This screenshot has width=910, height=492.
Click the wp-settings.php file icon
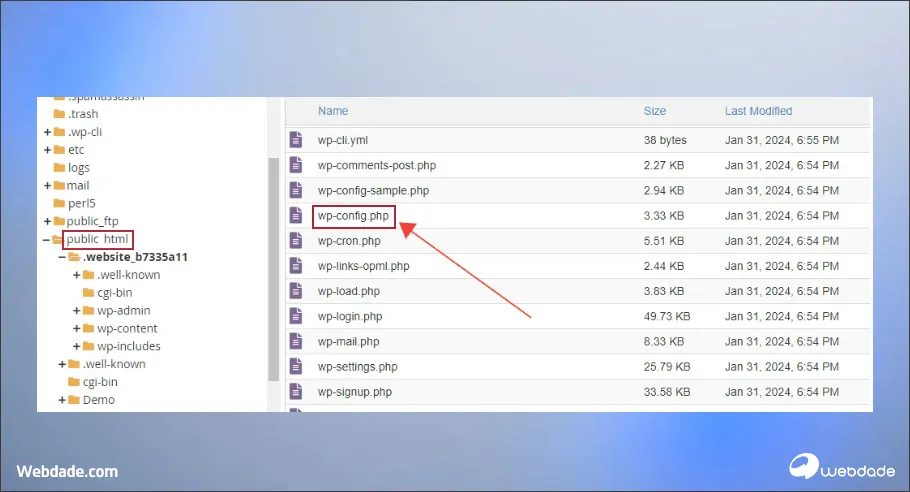pyautogui.click(x=295, y=367)
